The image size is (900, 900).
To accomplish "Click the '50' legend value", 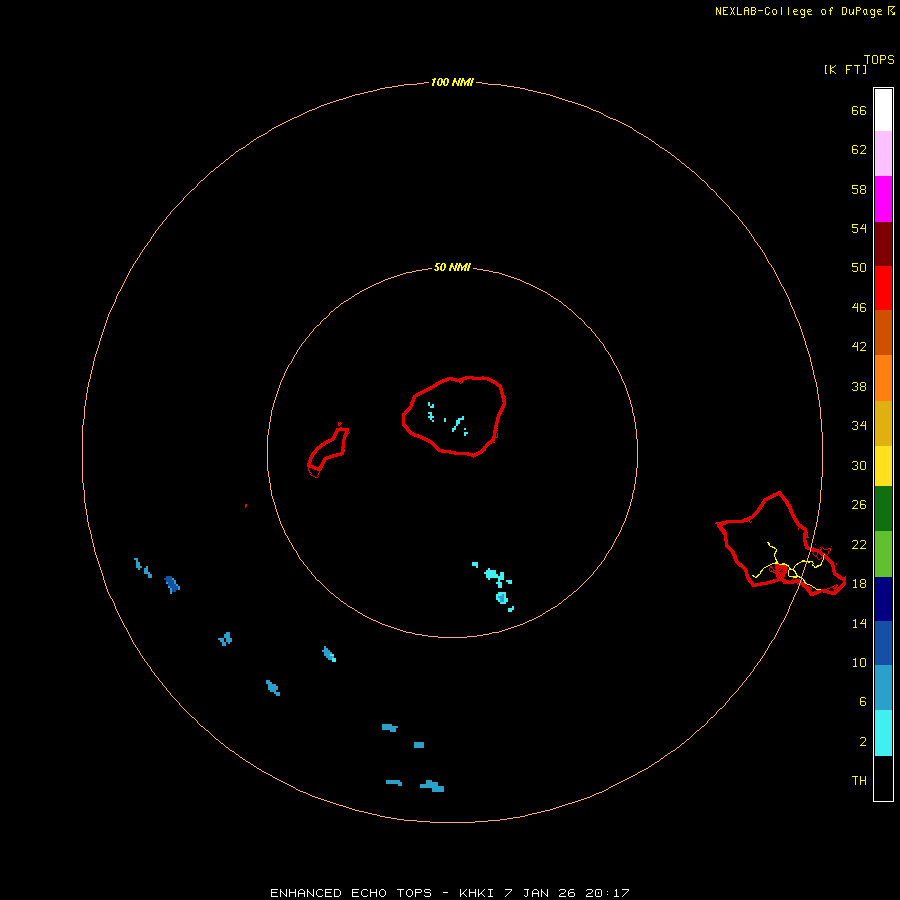I will (x=859, y=267).
